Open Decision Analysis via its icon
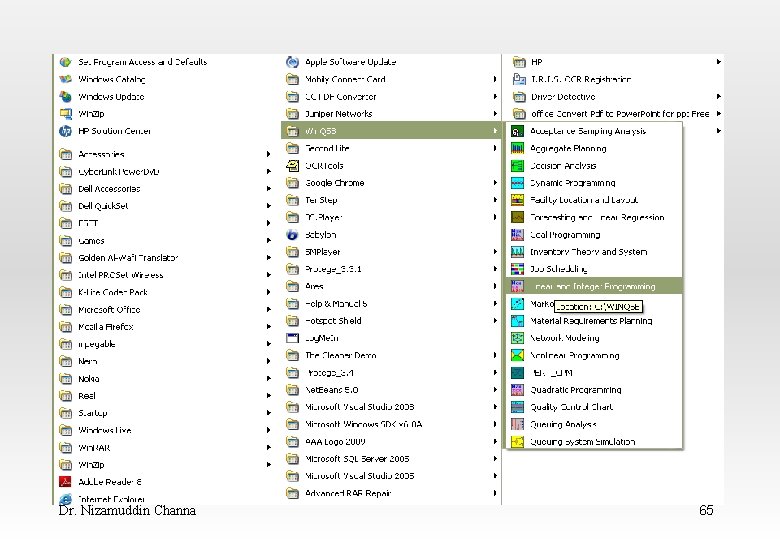The height and width of the screenshot is (540, 780). pos(517,166)
